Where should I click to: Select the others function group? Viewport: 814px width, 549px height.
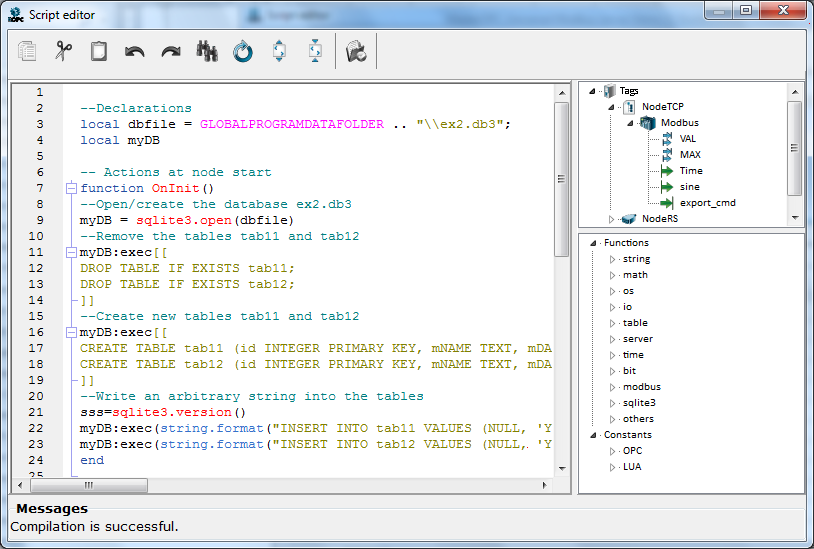tap(638, 419)
